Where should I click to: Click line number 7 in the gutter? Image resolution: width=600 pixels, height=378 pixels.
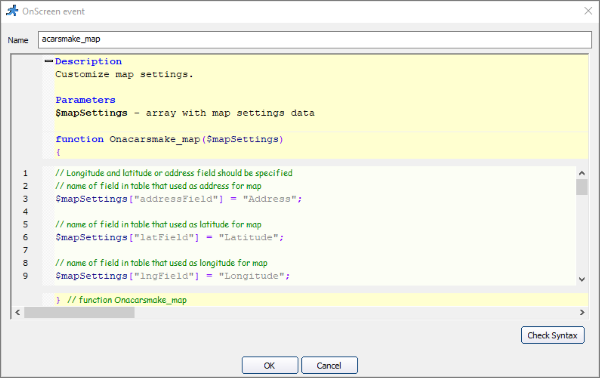click(x=25, y=250)
